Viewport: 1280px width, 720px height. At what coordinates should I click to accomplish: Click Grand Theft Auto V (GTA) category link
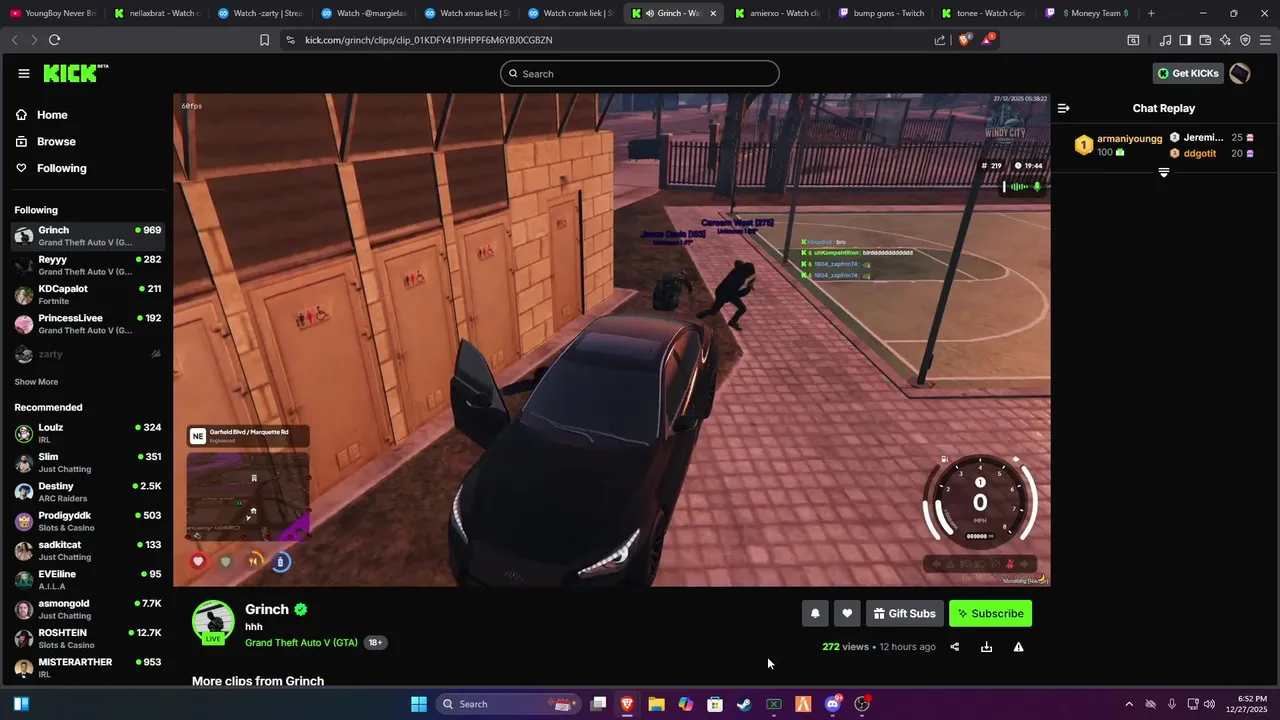301,642
